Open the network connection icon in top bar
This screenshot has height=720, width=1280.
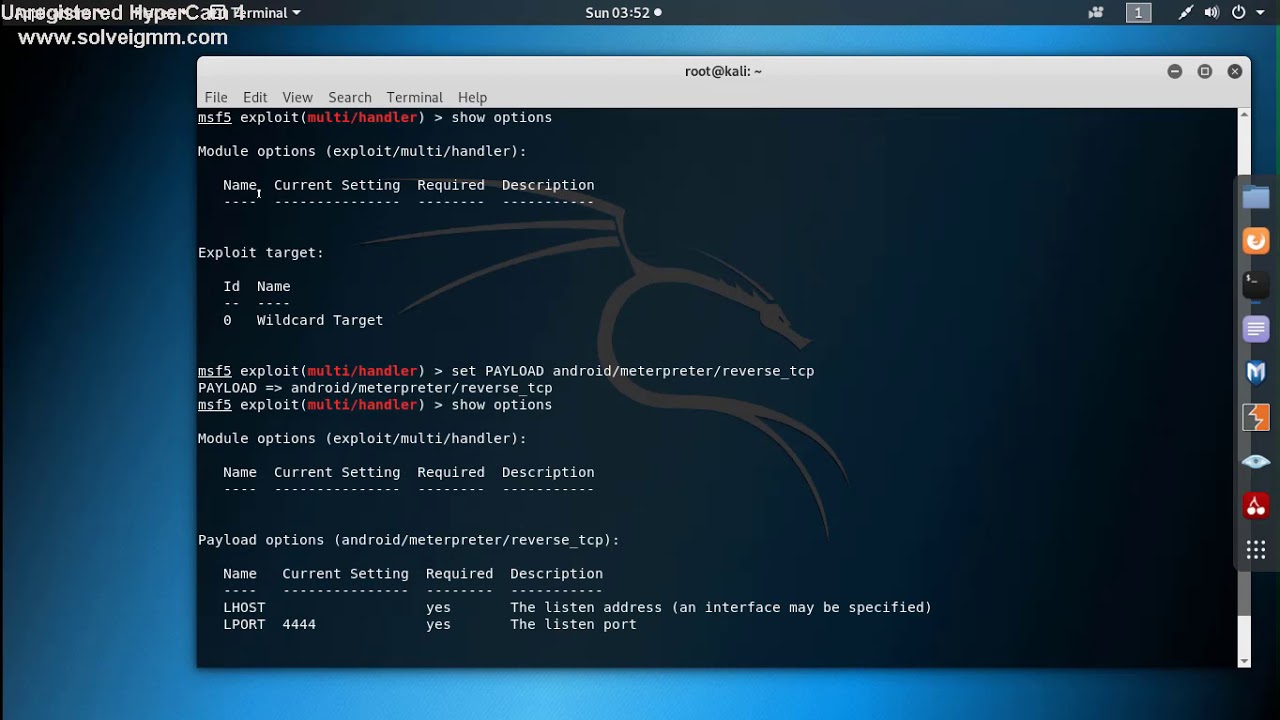(x=1185, y=13)
